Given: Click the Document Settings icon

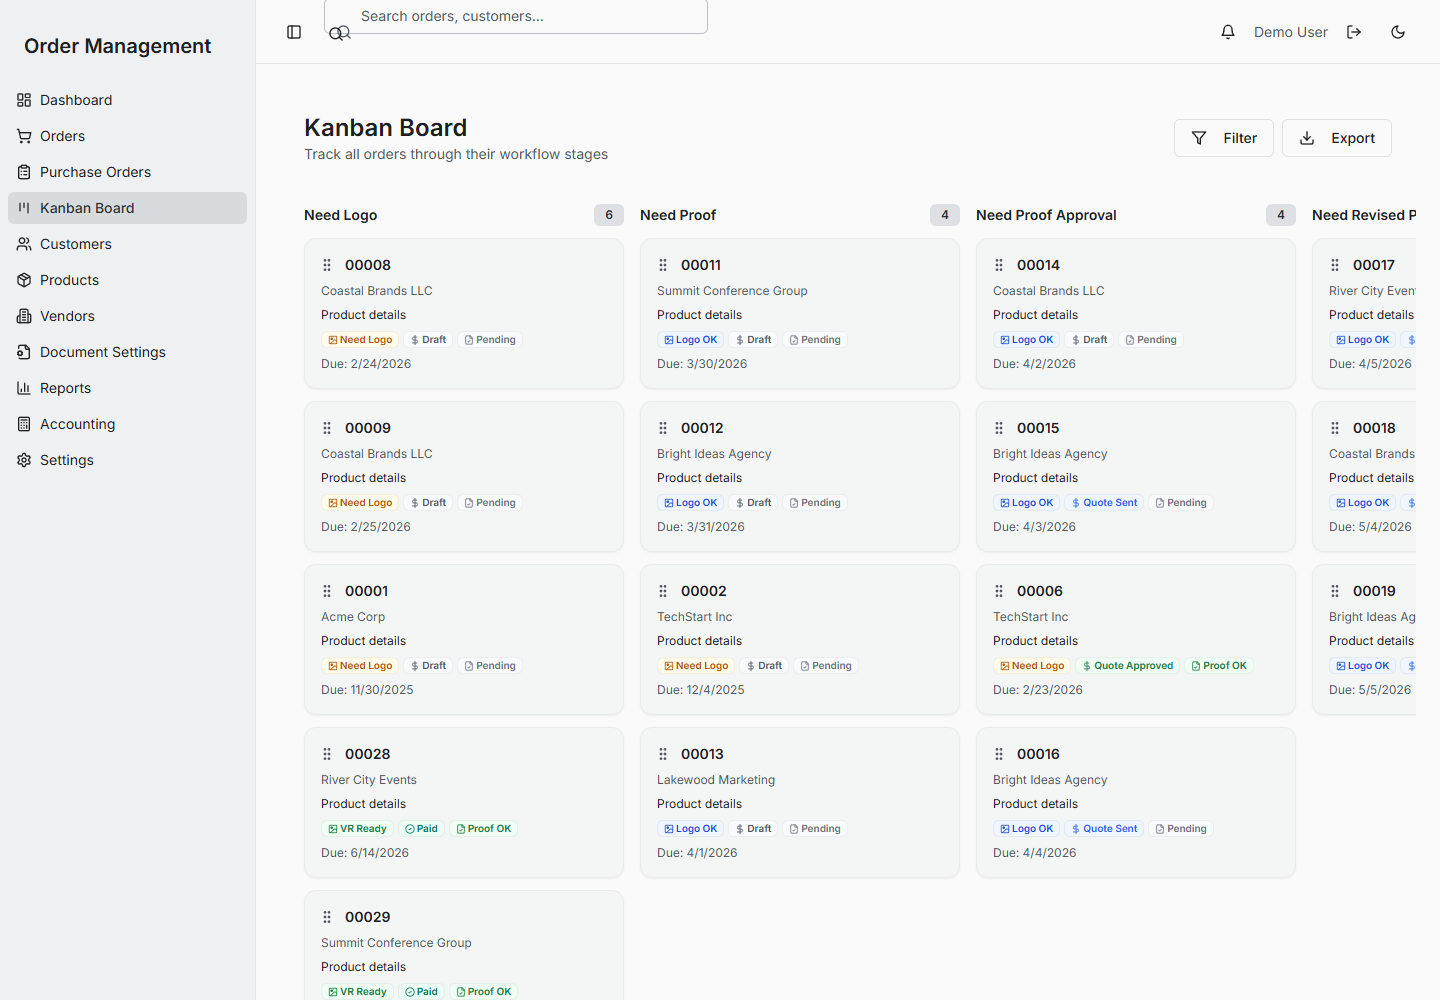Looking at the screenshot, I should [24, 352].
